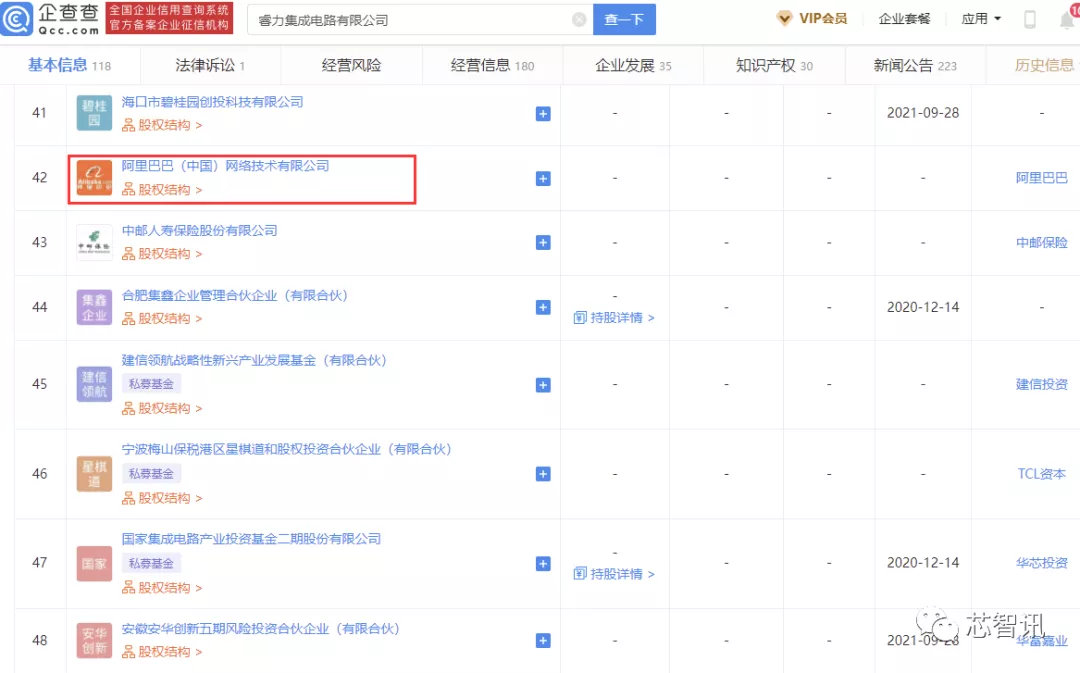Click the 建信领航 logo tile
Screen dimensions: 1080x673
click(94, 384)
